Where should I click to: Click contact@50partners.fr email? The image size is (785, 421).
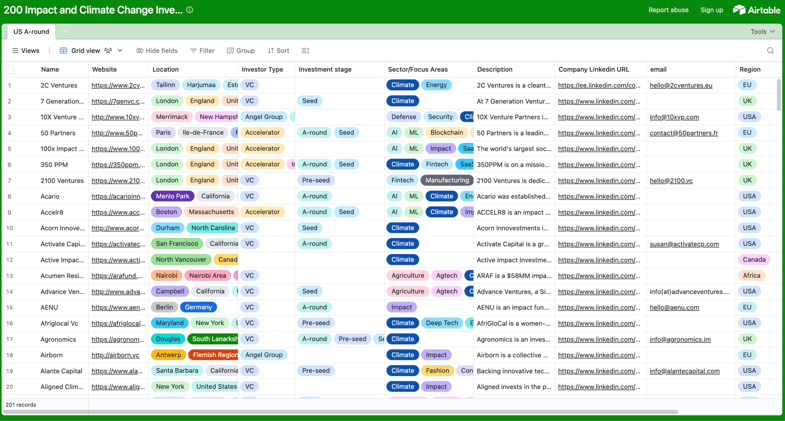684,133
